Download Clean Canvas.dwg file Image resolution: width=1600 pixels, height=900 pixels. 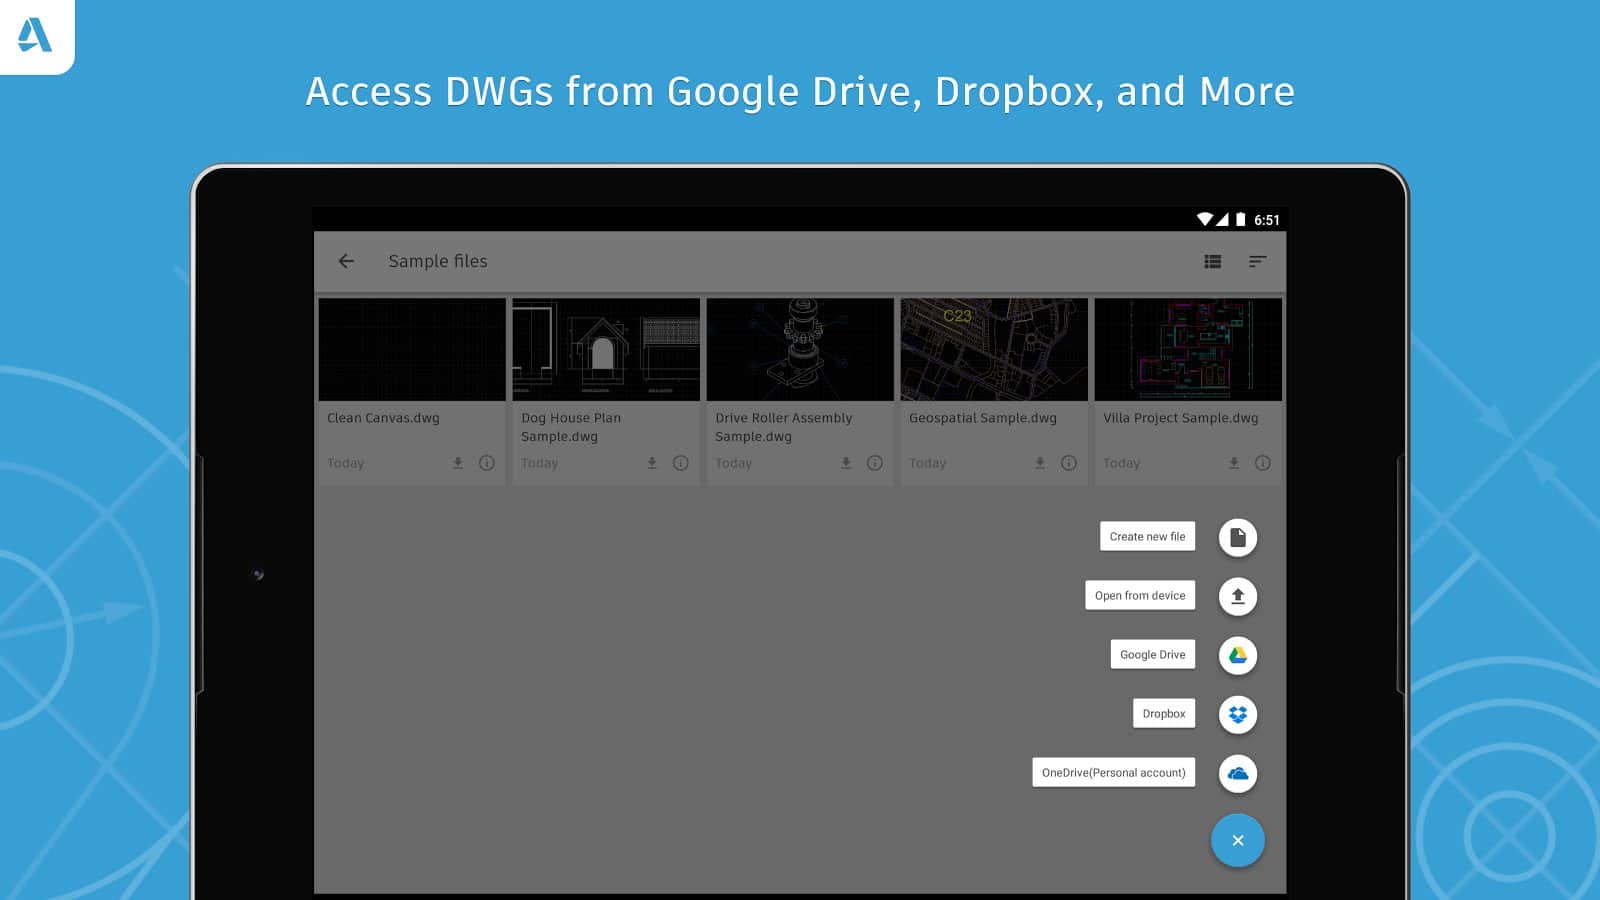458,463
